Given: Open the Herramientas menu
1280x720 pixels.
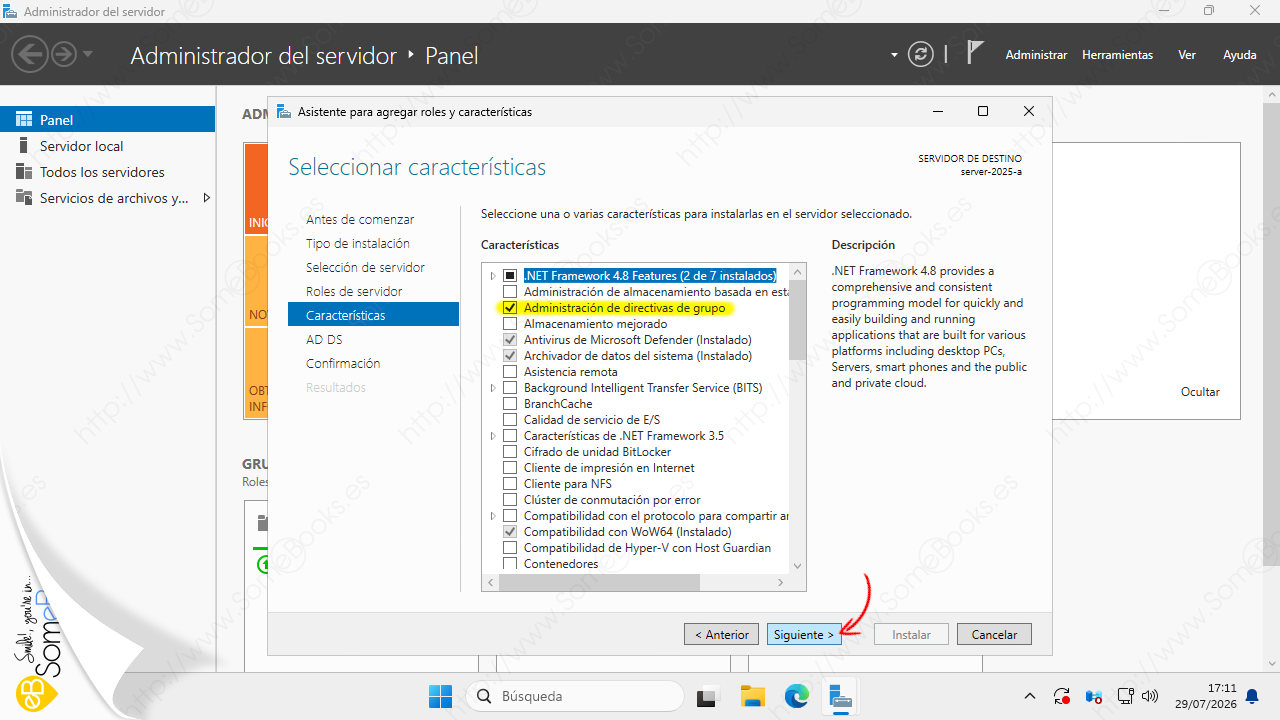Looking at the screenshot, I should tap(1117, 55).
